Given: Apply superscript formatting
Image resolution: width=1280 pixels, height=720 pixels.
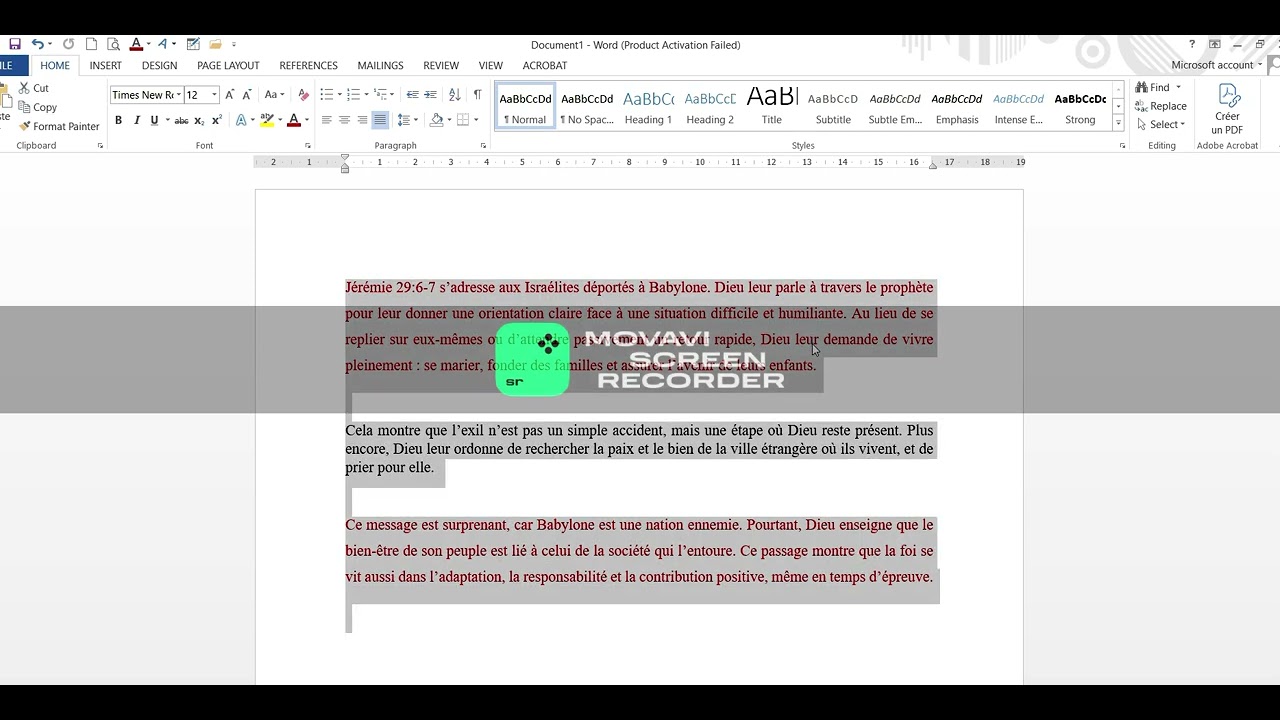Looking at the screenshot, I should 217,120.
